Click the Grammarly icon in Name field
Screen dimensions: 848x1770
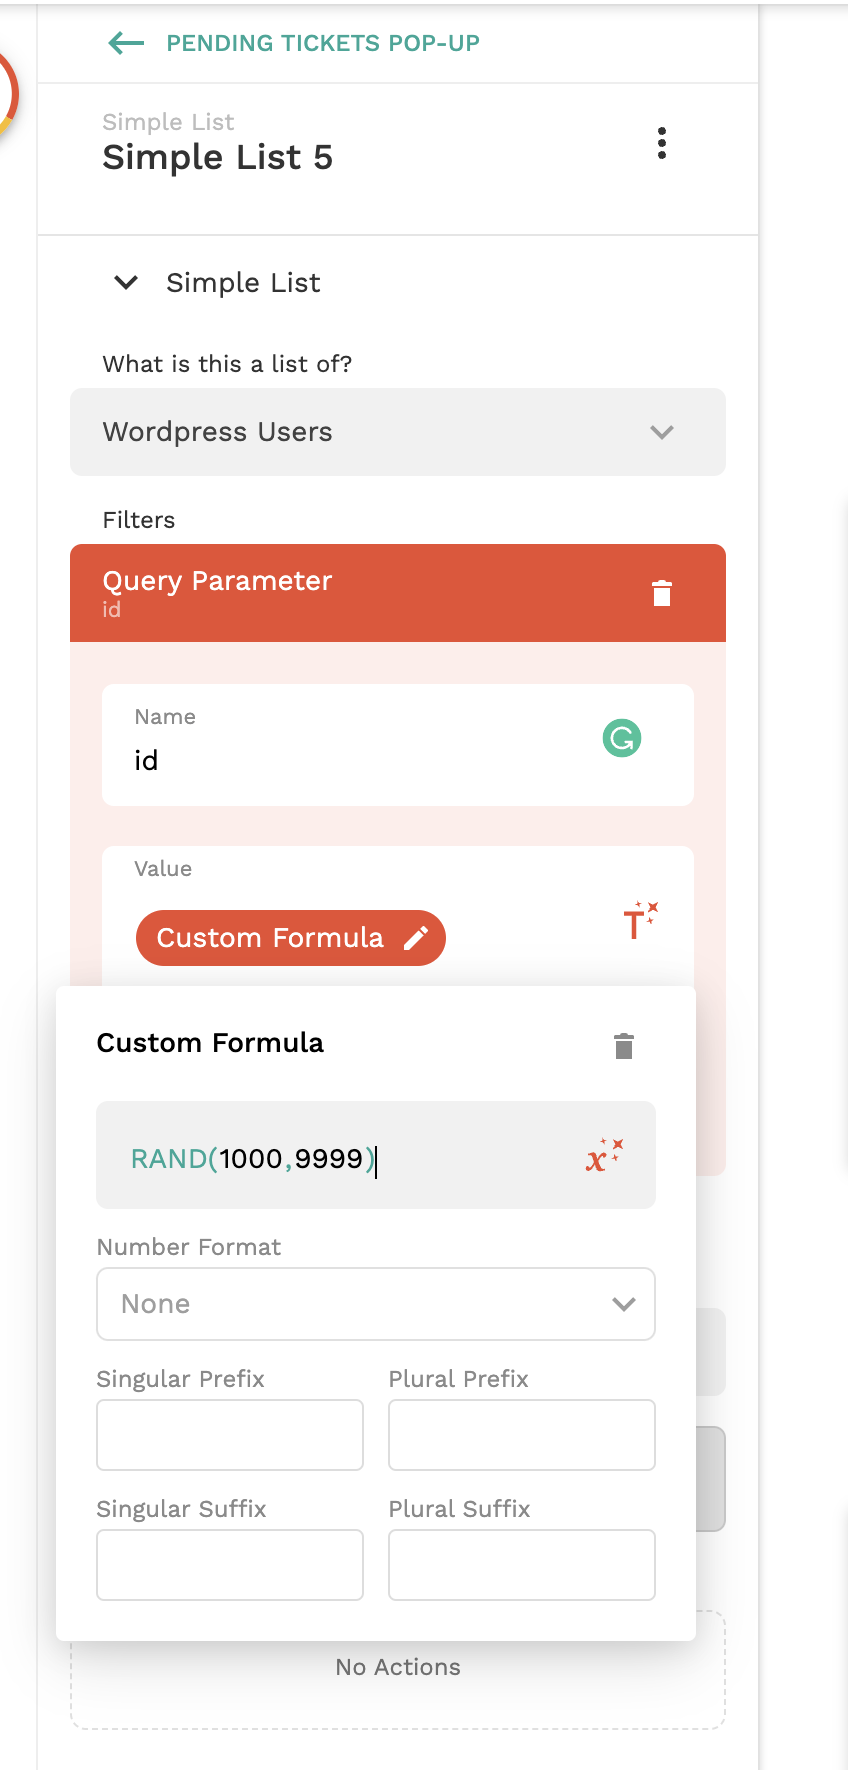click(x=622, y=739)
